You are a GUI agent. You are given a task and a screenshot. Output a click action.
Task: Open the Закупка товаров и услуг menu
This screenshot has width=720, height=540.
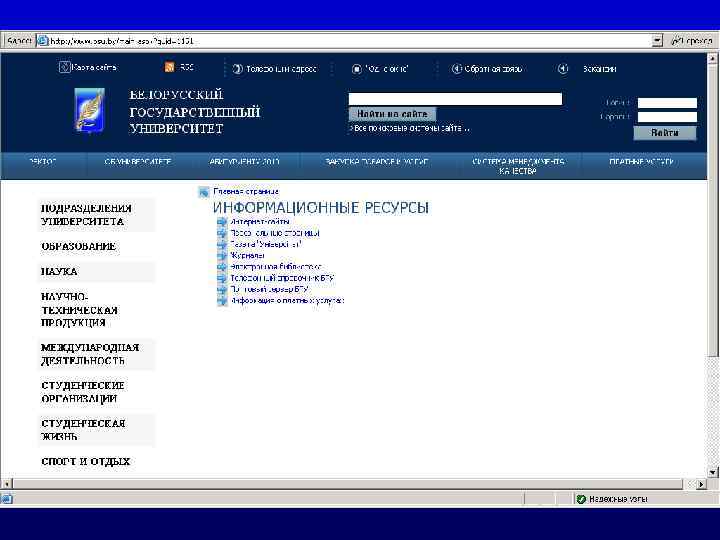377,162
